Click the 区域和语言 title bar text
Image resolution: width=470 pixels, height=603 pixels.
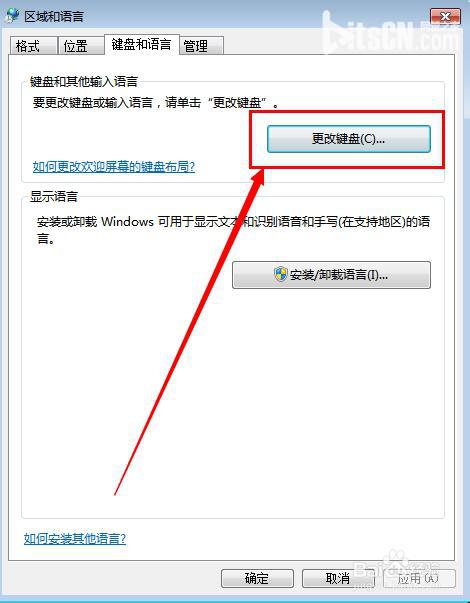click(54, 17)
